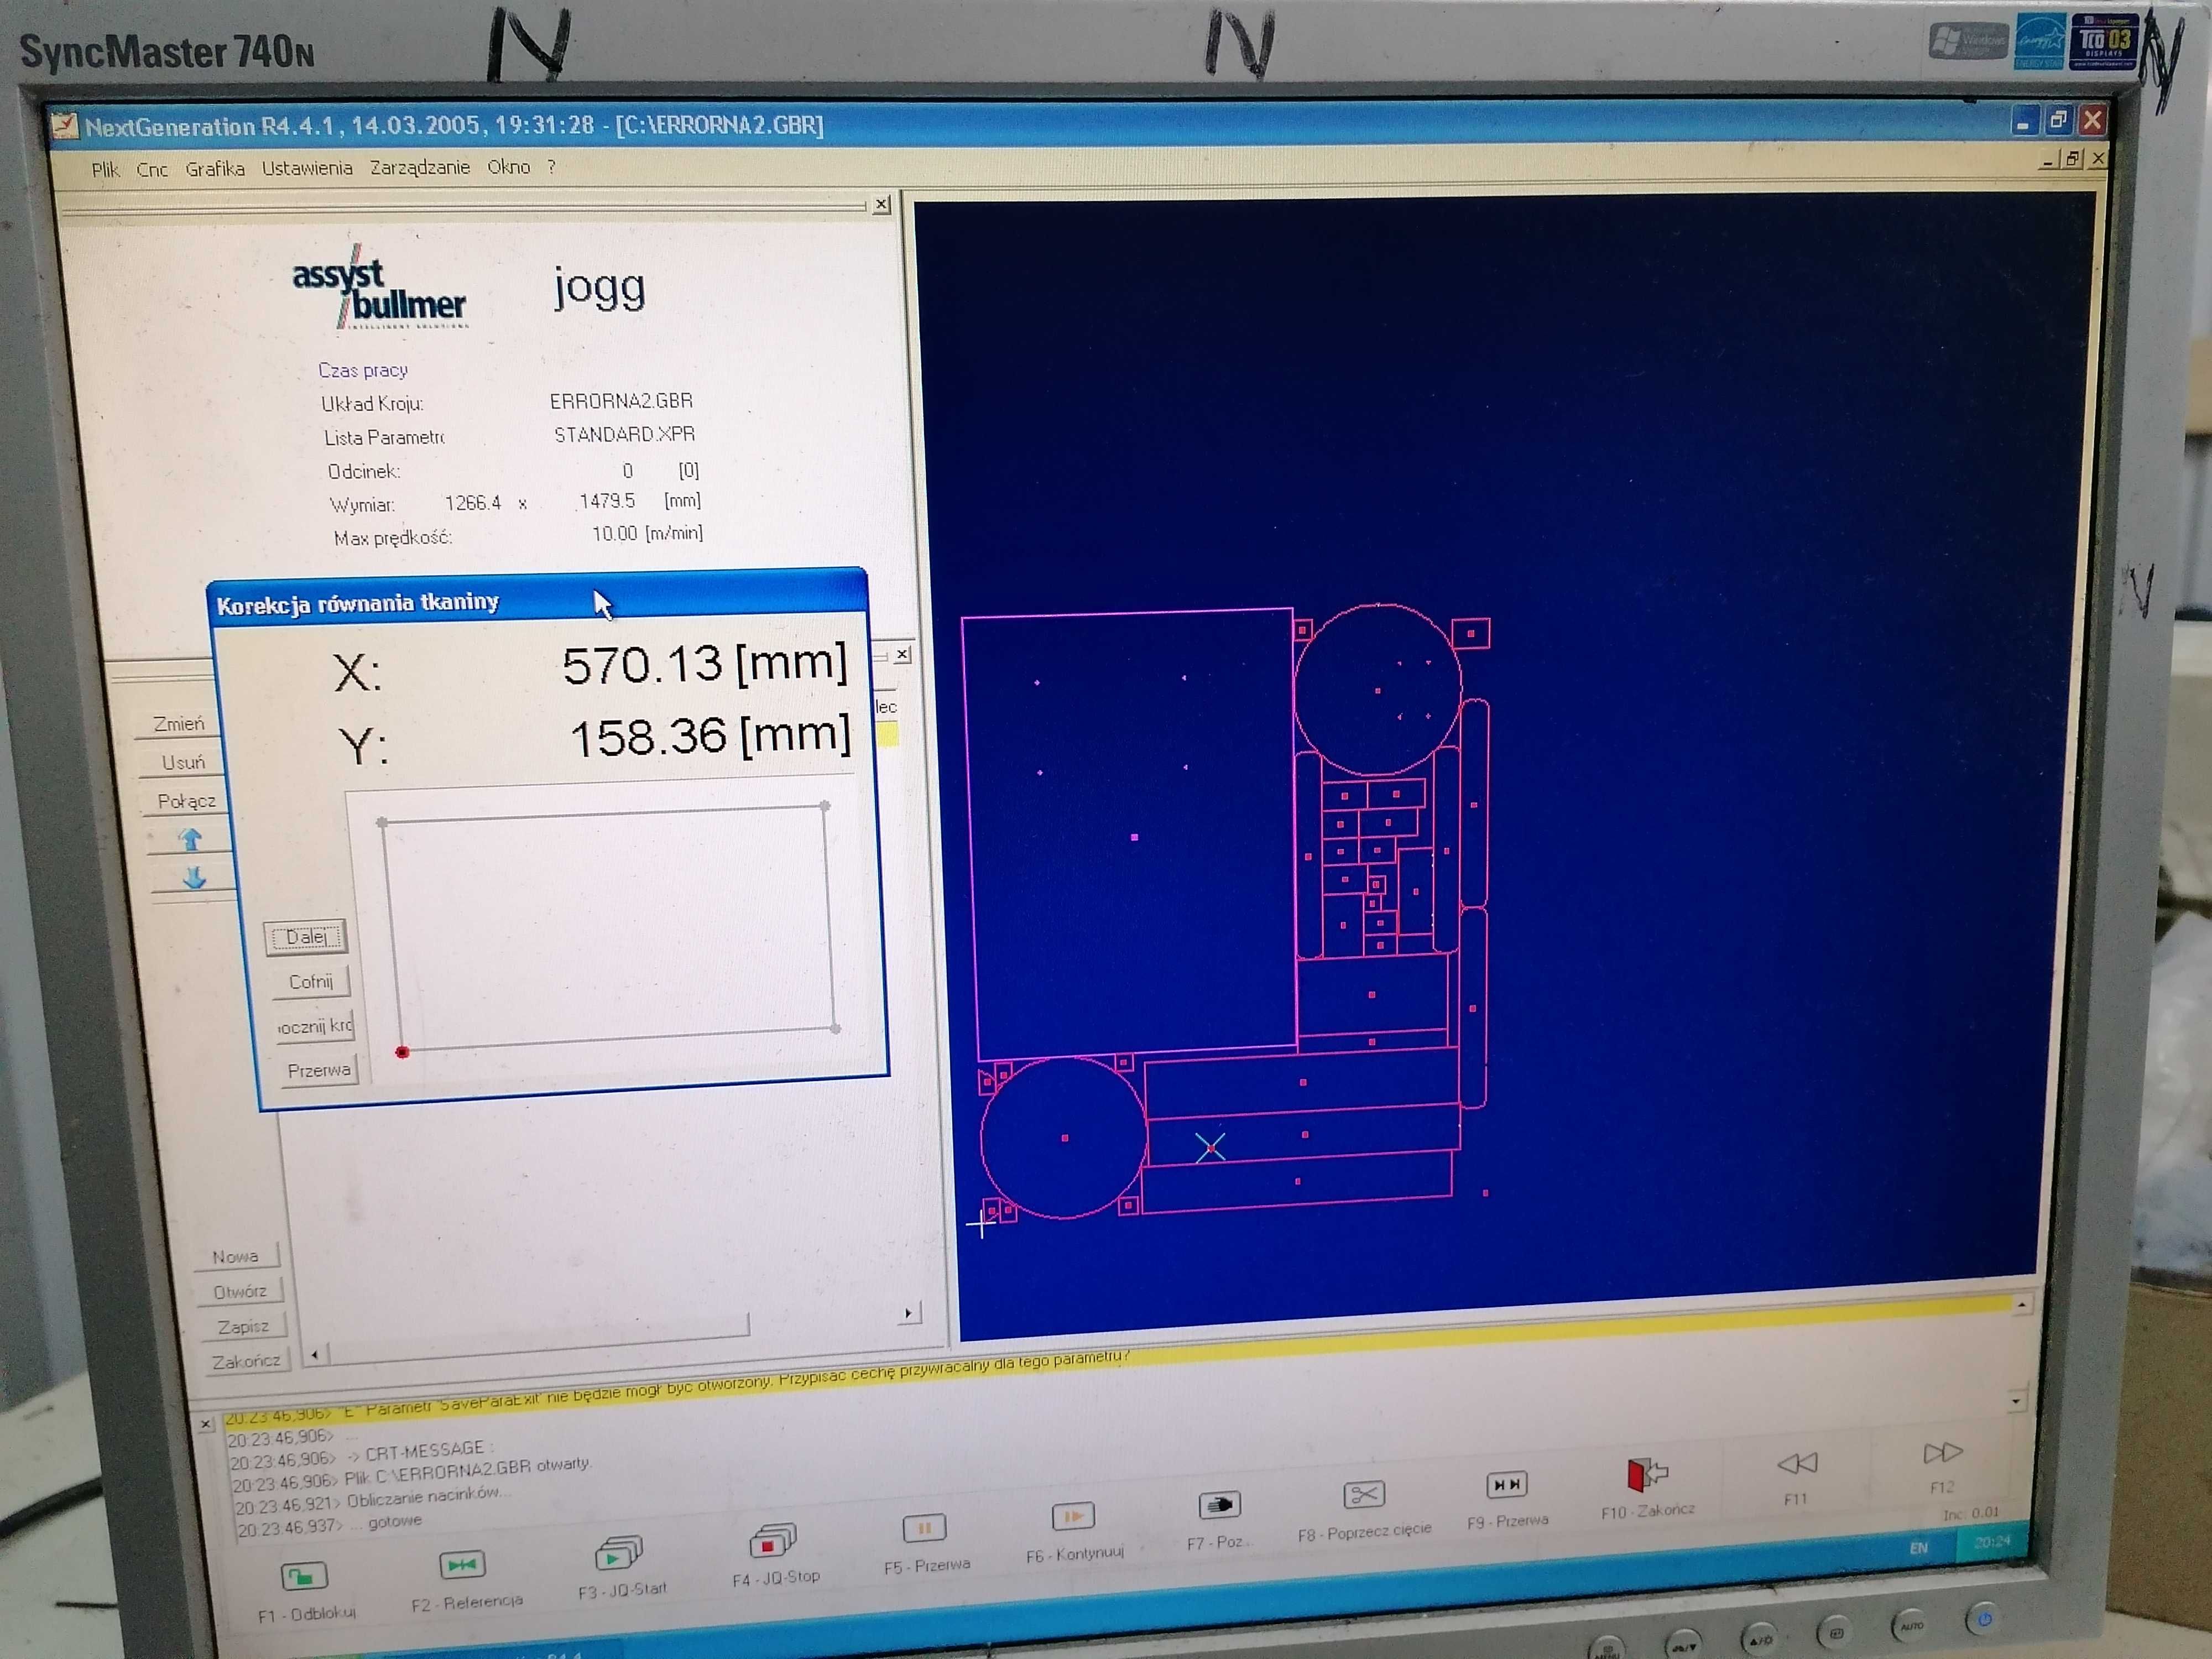The height and width of the screenshot is (1659, 2212).
Task: Stop the job queue with F4 JQ-Stop
Action: (x=772, y=1540)
